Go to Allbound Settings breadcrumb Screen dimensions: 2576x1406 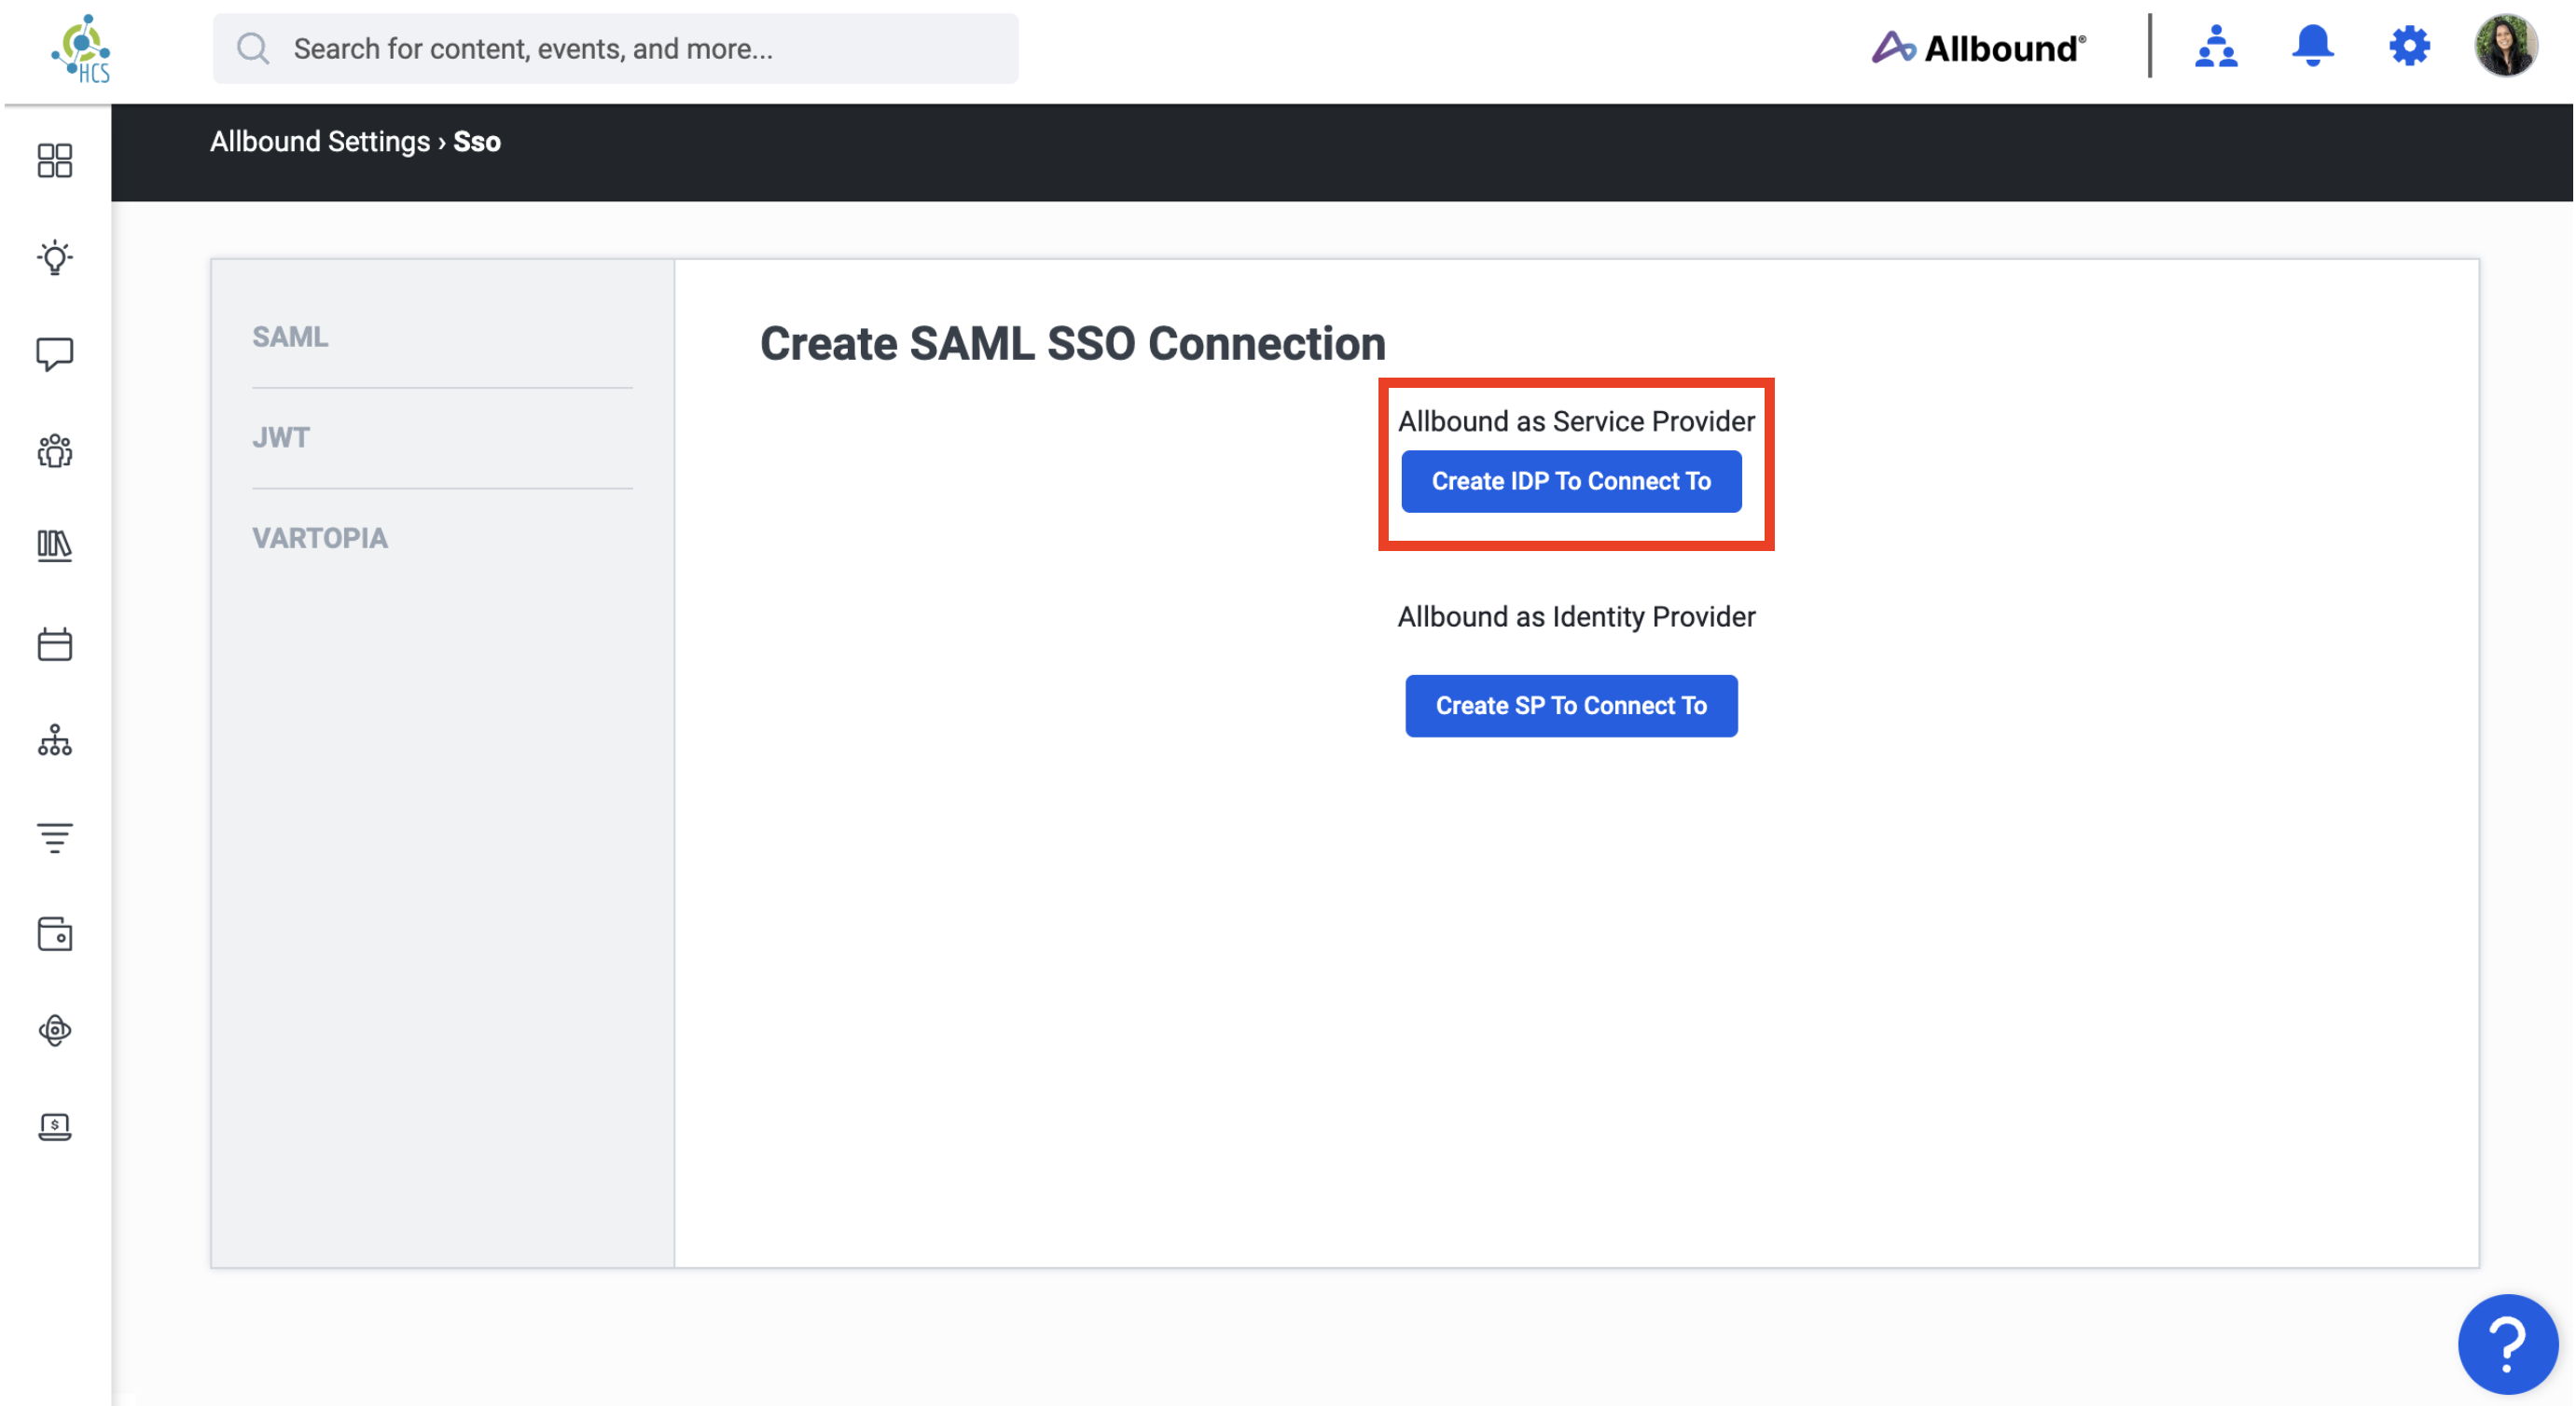[320, 142]
